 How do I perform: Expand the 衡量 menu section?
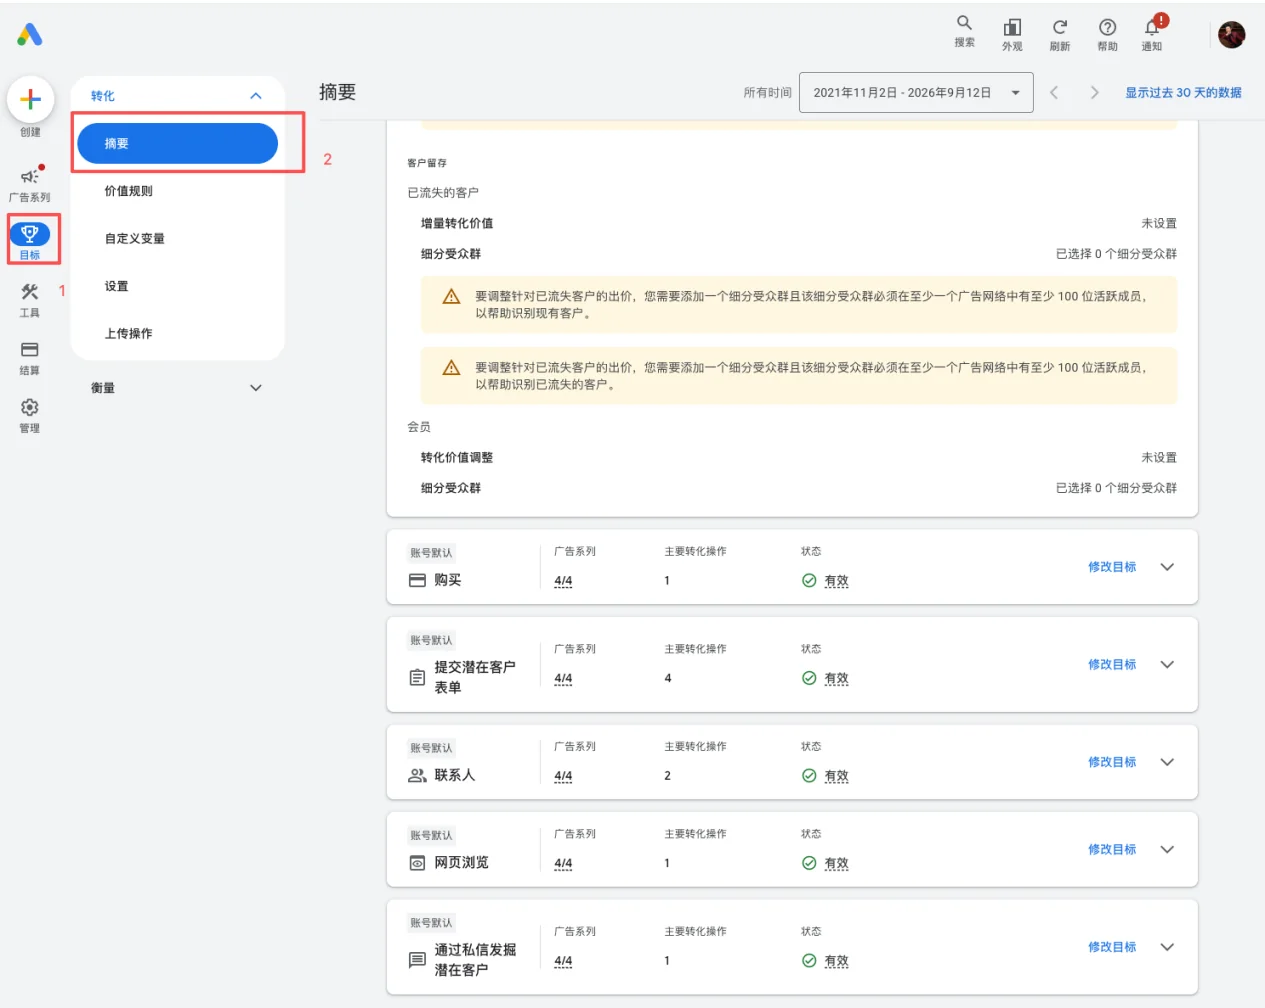256,388
